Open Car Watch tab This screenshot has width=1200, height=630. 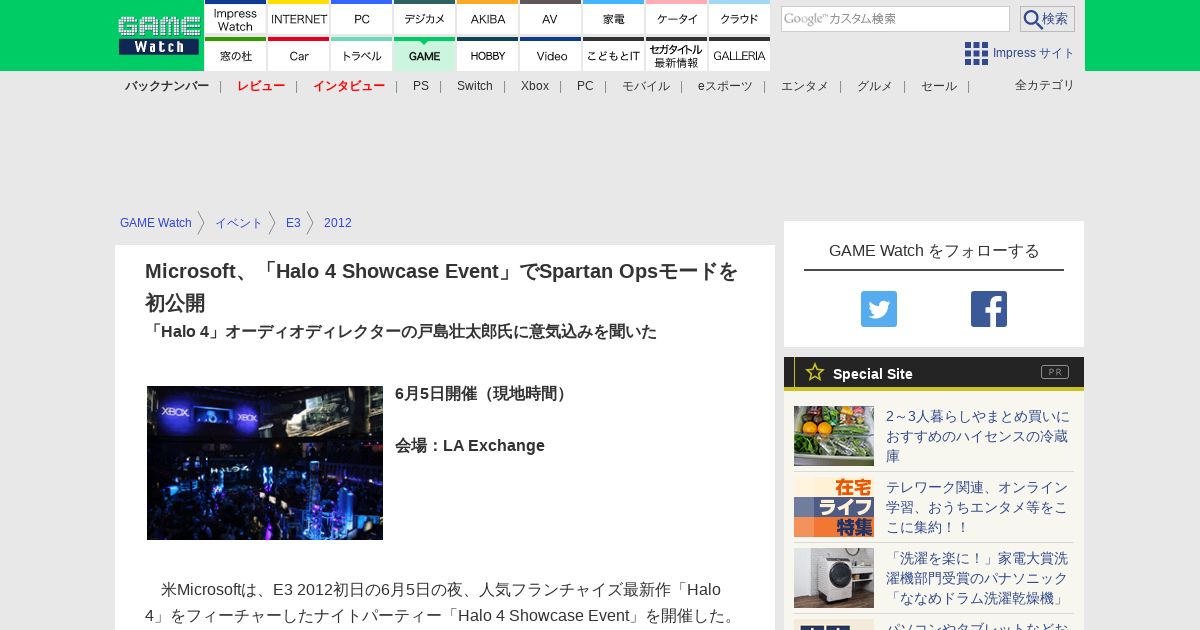299,54
